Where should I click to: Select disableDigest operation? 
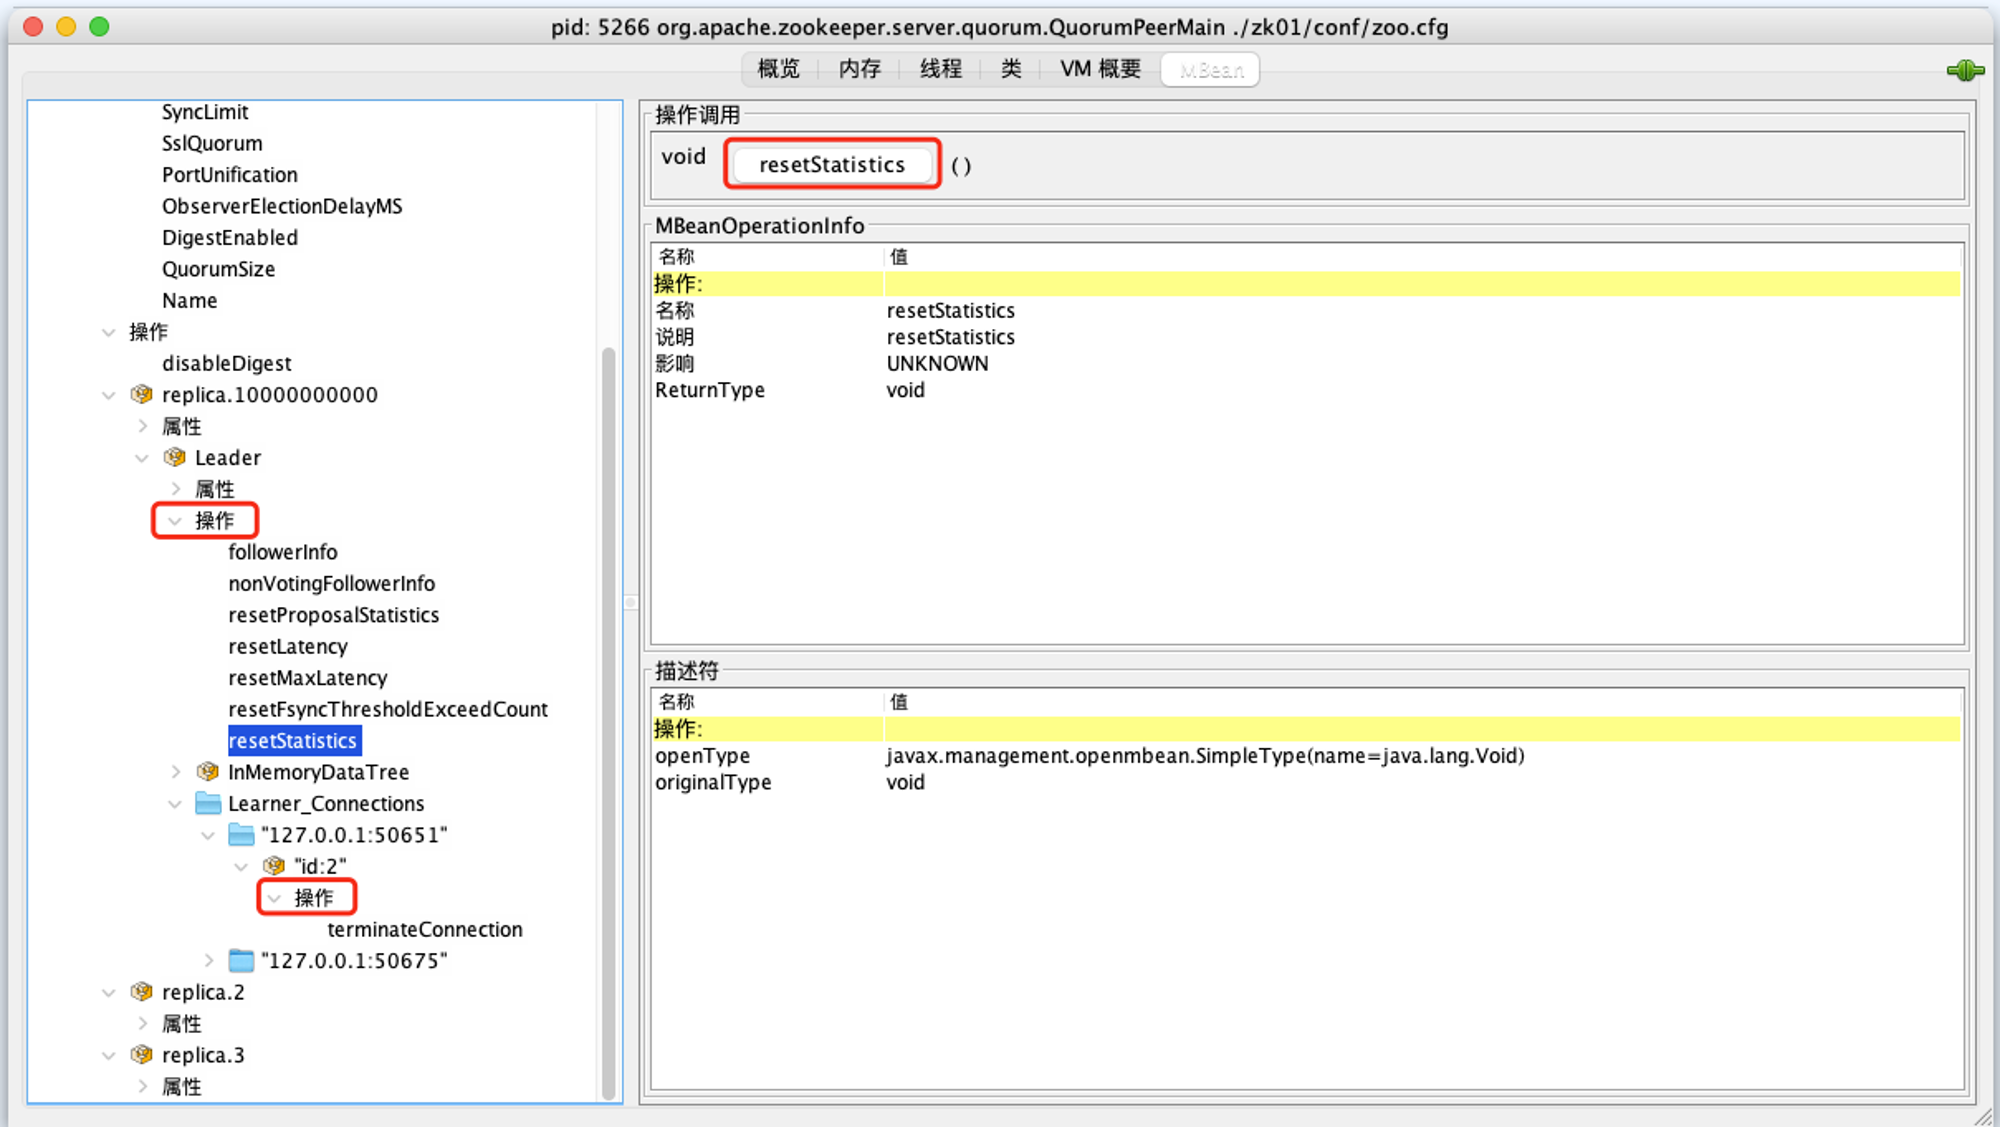227,363
